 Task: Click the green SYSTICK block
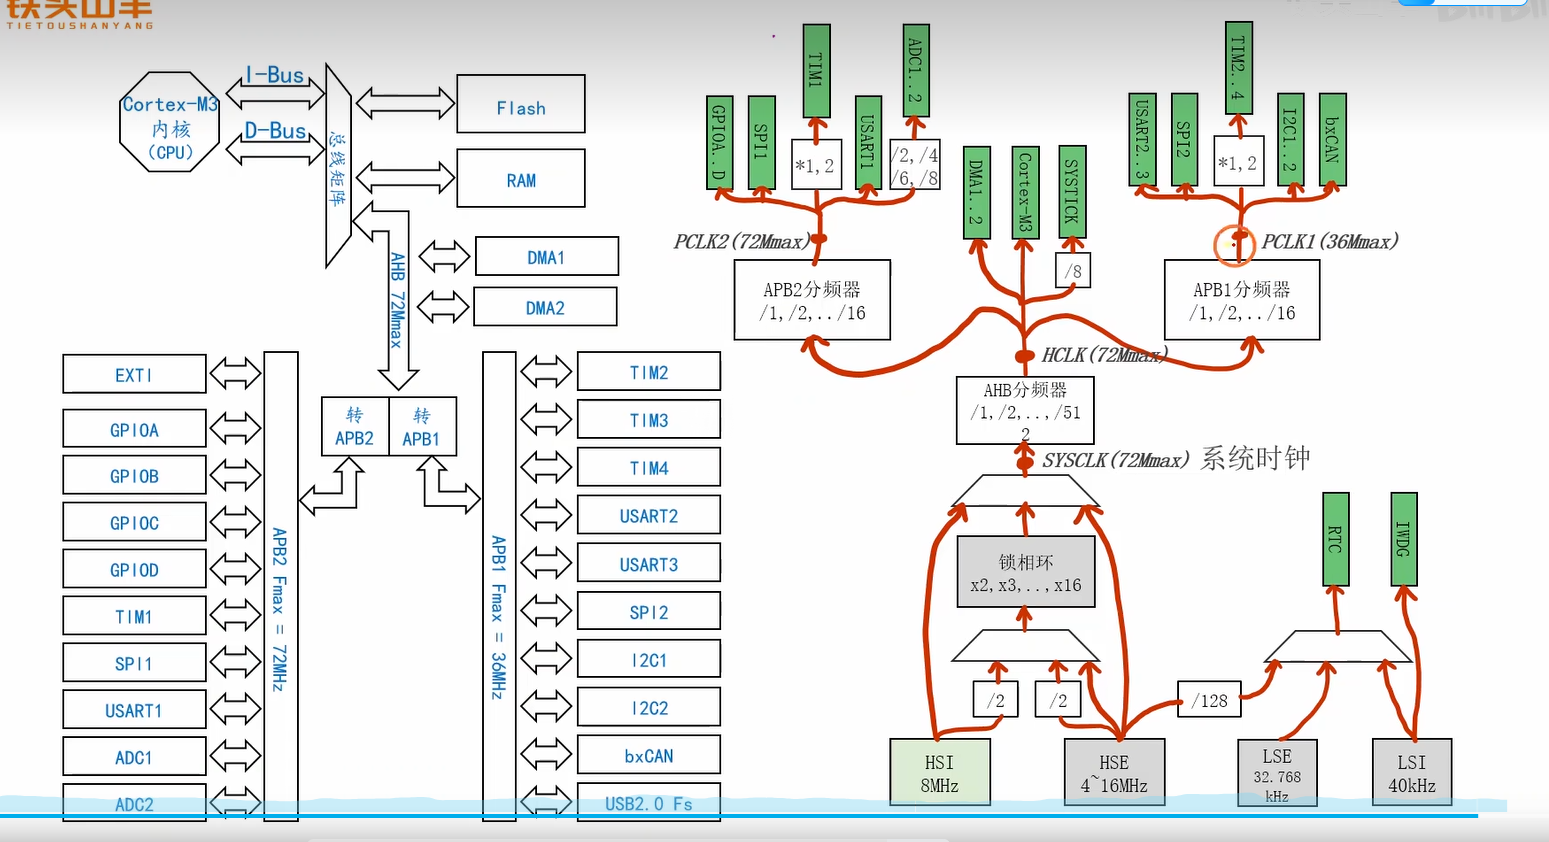tap(1072, 190)
